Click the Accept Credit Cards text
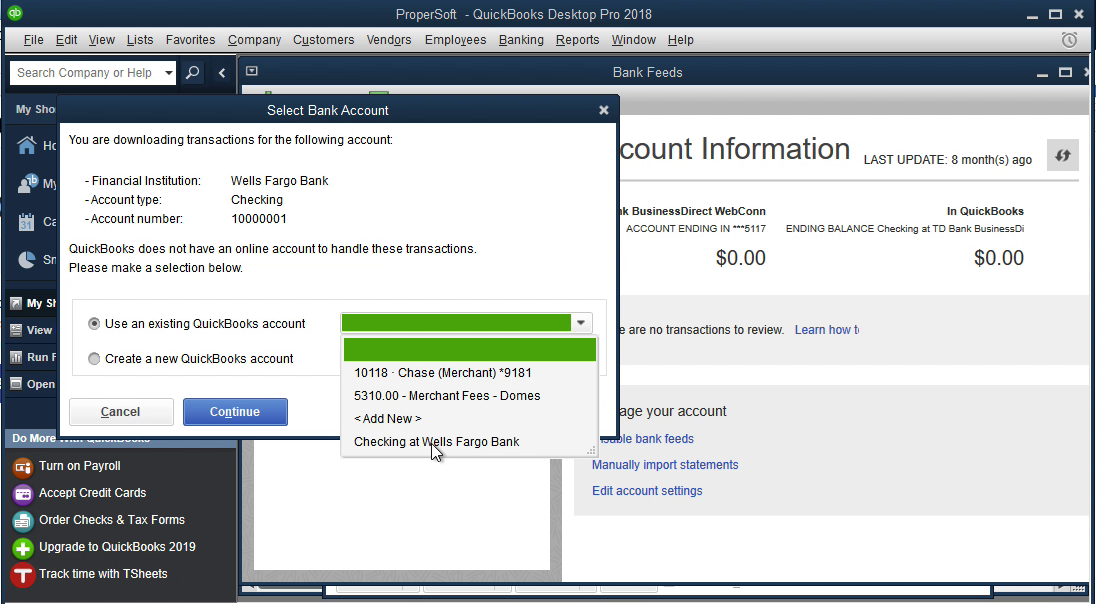Screen dimensions: 1096x604 (x=92, y=493)
